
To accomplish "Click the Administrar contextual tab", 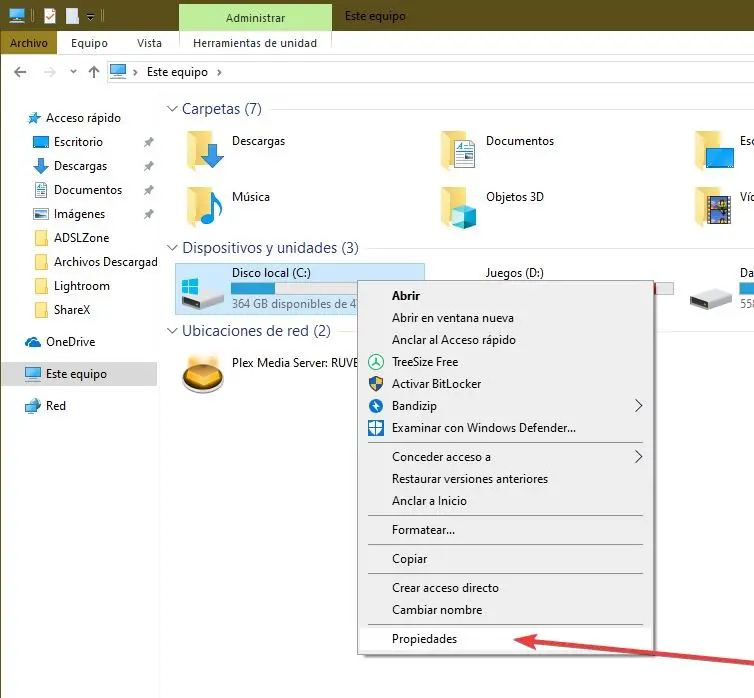I will (255, 18).
